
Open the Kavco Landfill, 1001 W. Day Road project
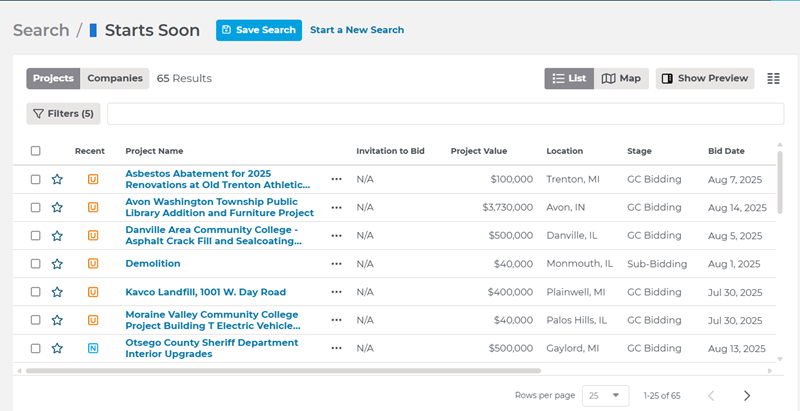pyautogui.click(x=206, y=292)
